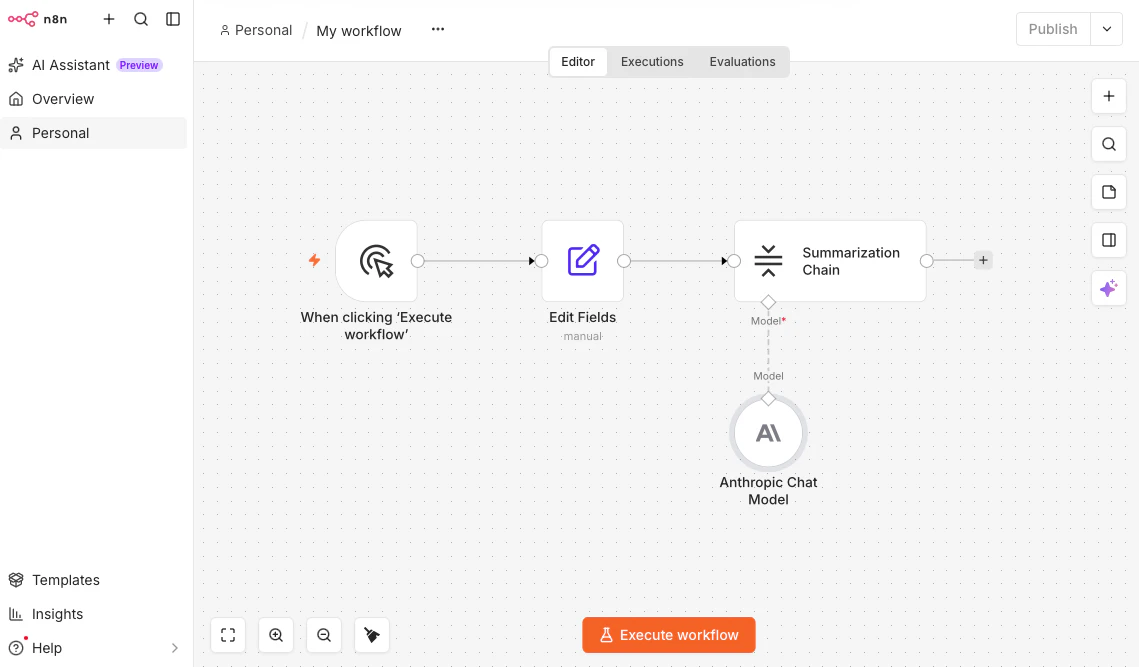Click the trigger node output connector

point(418,261)
